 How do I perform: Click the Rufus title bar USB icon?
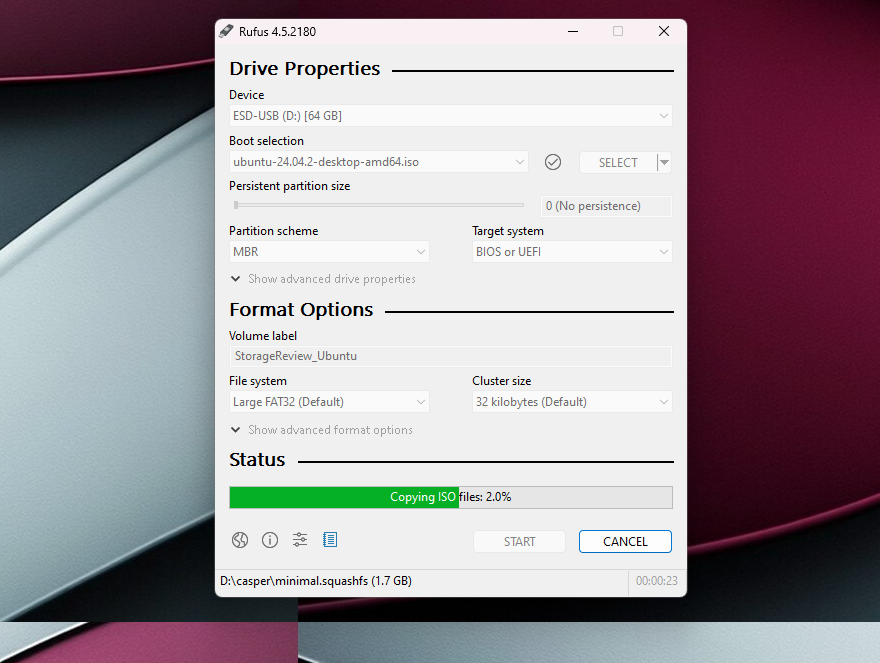pos(226,31)
